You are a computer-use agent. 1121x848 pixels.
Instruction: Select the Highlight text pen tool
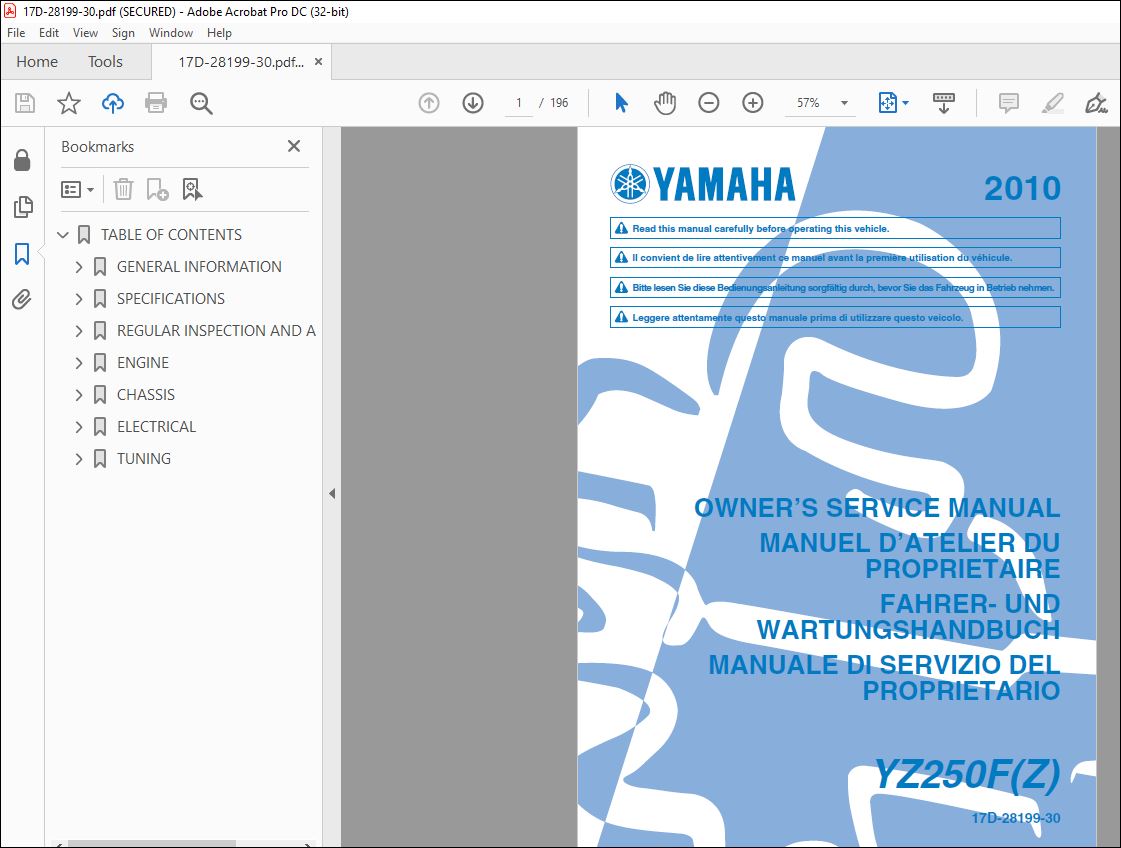[1052, 103]
